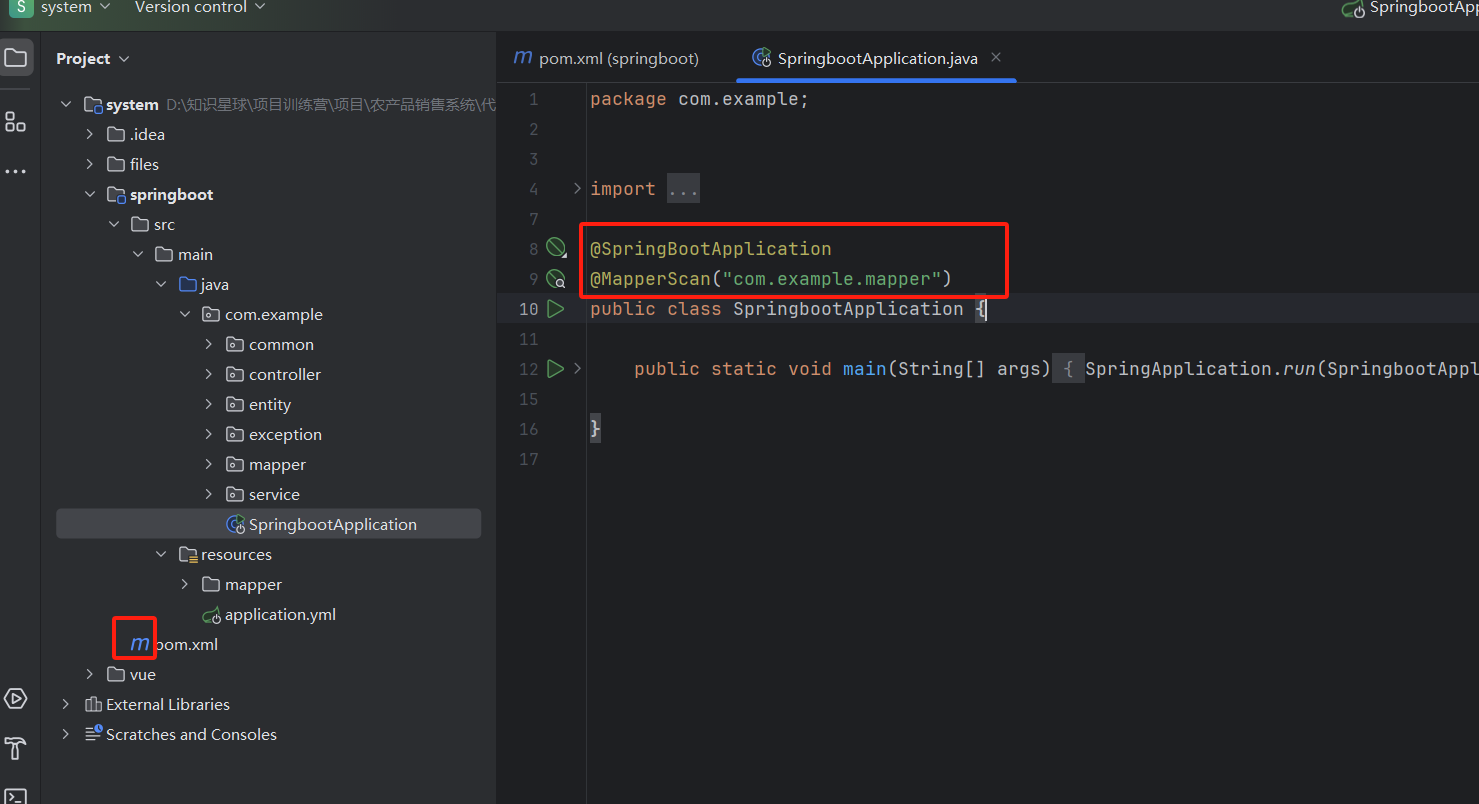Collapse the system root project node
This screenshot has height=804, width=1479.
coord(66,104)
